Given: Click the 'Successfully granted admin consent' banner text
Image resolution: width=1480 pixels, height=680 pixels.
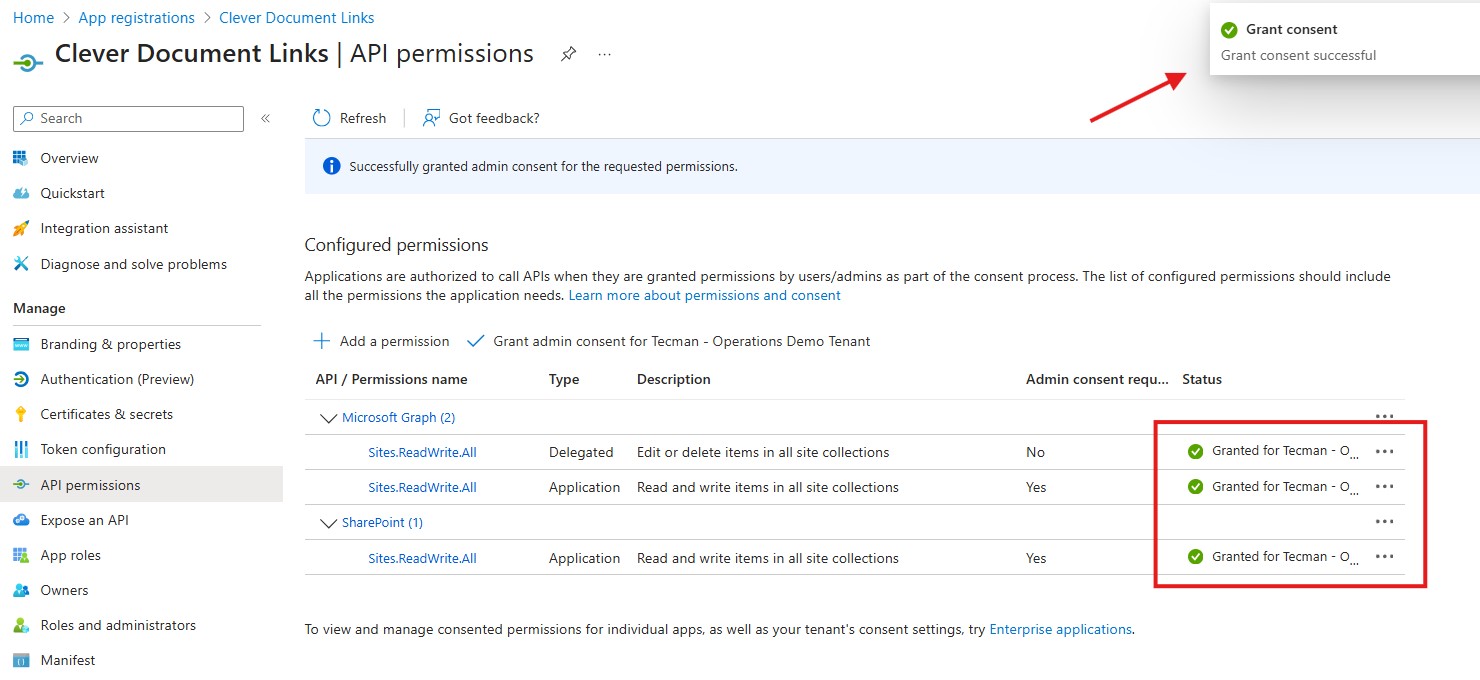Looking at the screenshot, I should pyautogui.click(x=543, y=166).
